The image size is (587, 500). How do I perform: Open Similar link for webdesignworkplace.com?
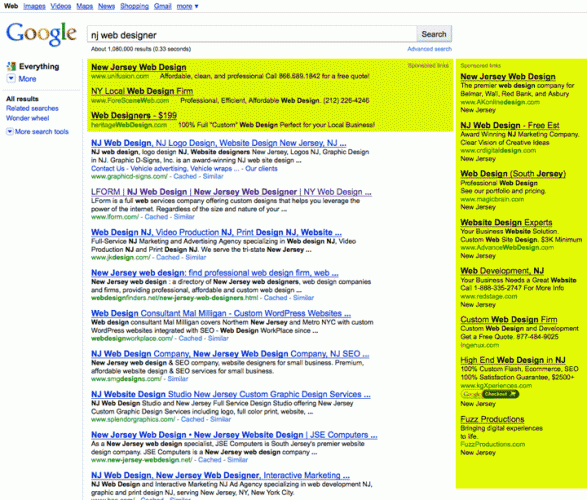point(218,338)
